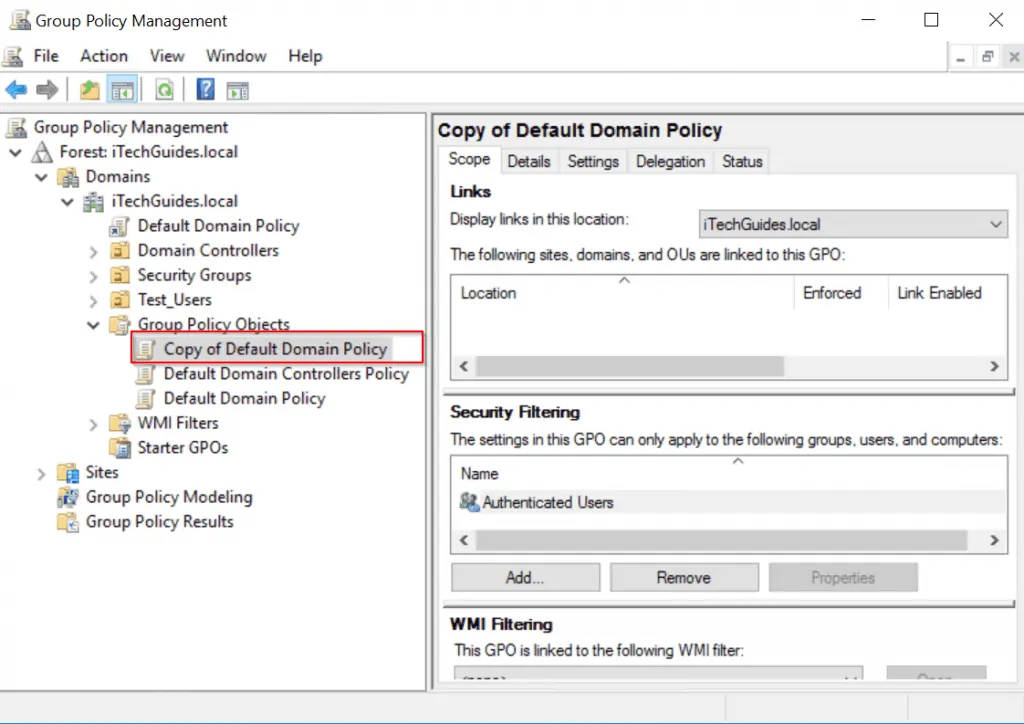Click the Forward navigation arrow
The image size is (1024, 724).
[x=46, y=89]
